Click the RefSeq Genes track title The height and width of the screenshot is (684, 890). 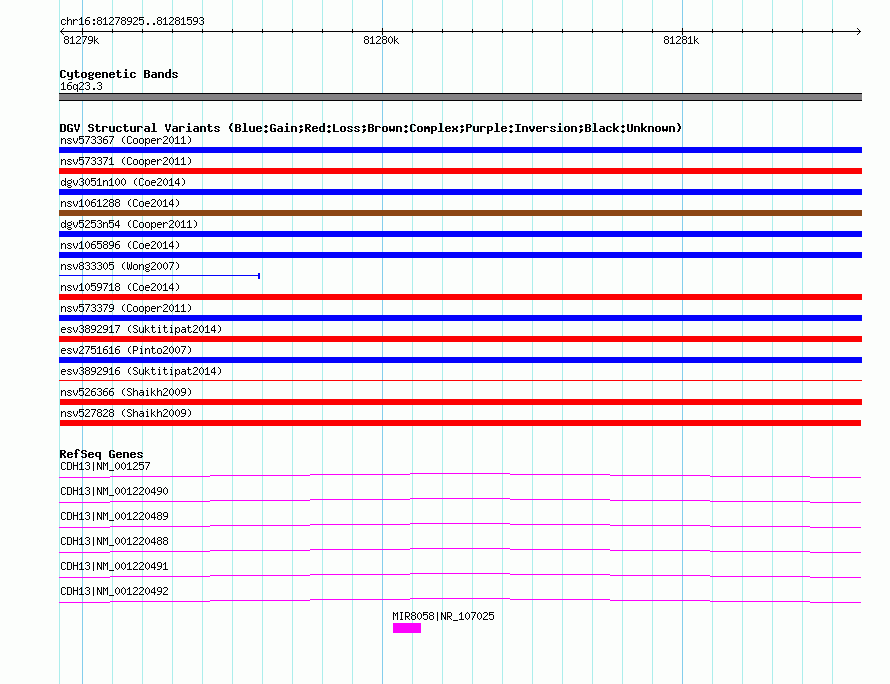[x=101, y=454]
